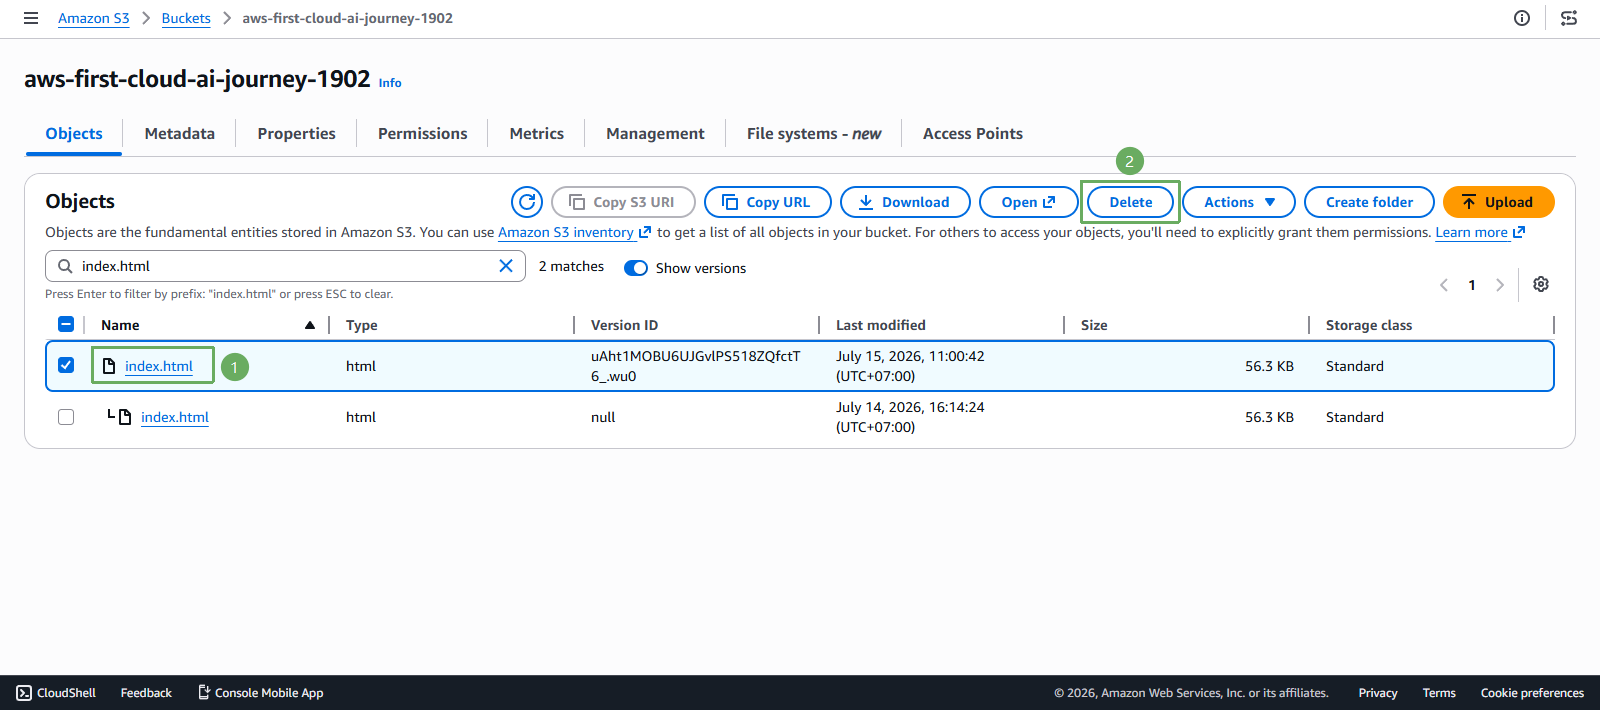Screen dimensions: 1600x710
Task: Click the Open button
Action: [1028, 202]
